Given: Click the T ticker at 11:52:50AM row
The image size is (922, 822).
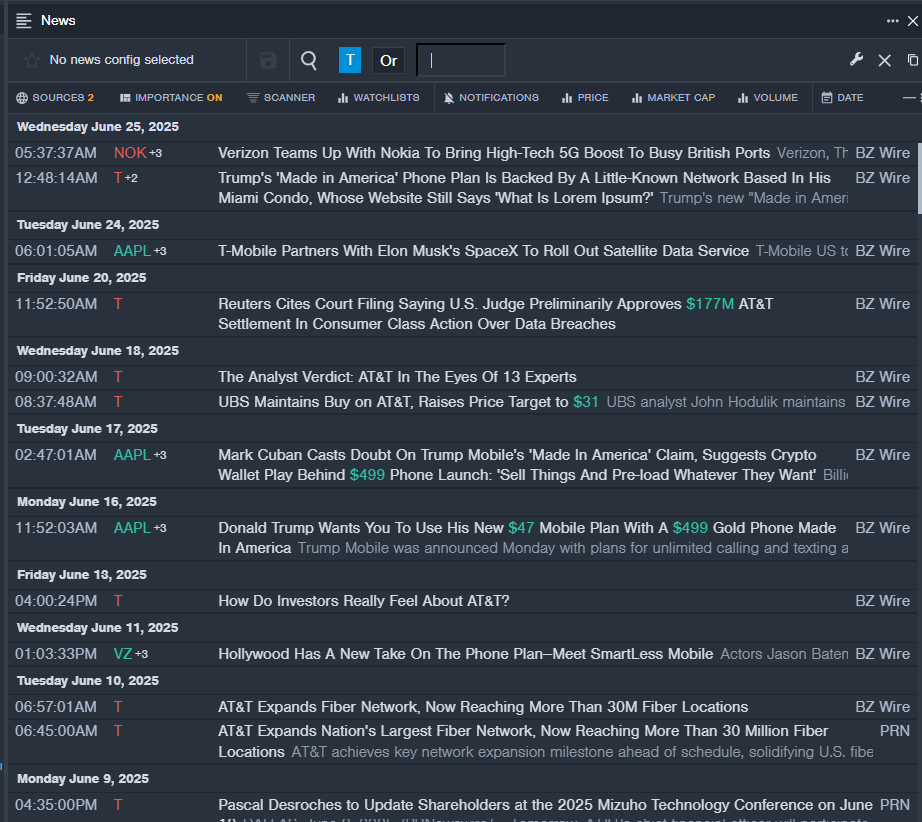Looking at the screenshot, I should [118, 304].
